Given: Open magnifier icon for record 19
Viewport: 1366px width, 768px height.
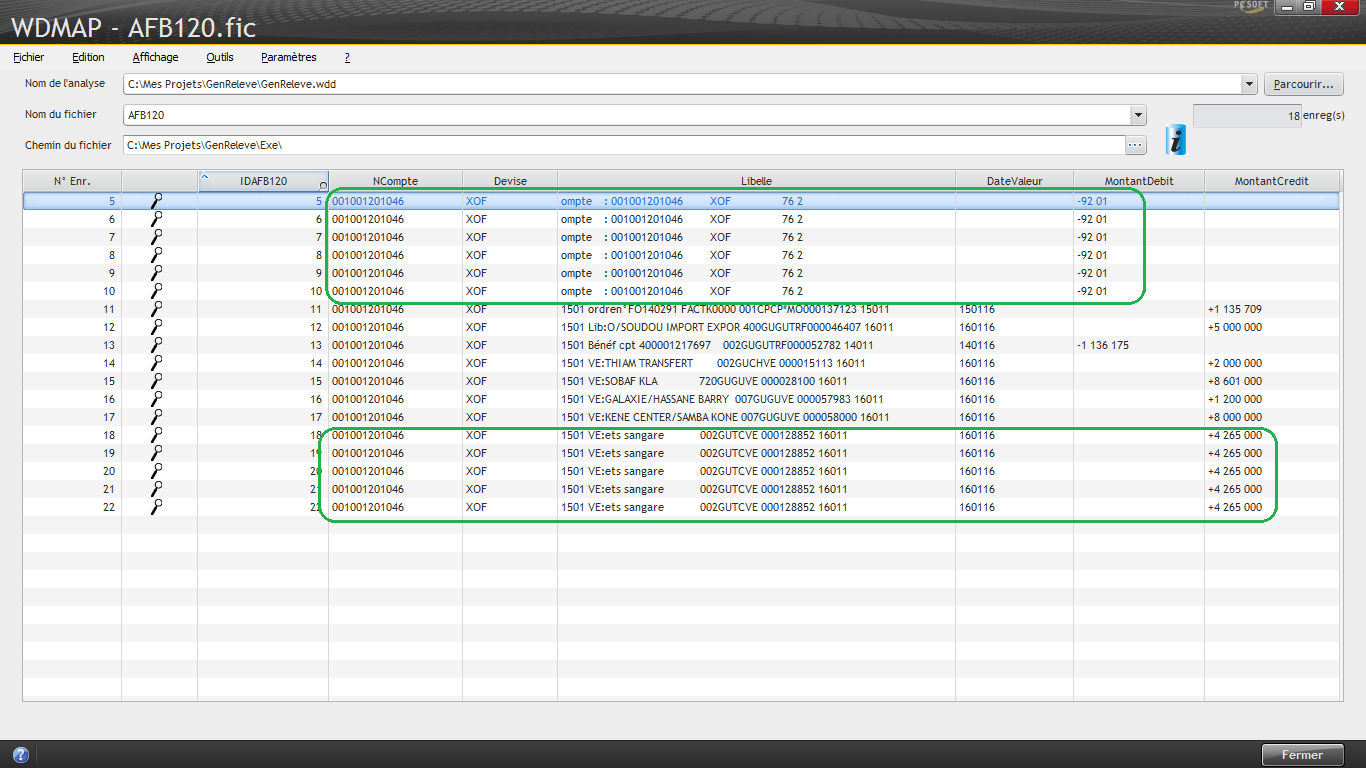Looking at the screenshot, I should pyautogui.click(x=157, y=453).
